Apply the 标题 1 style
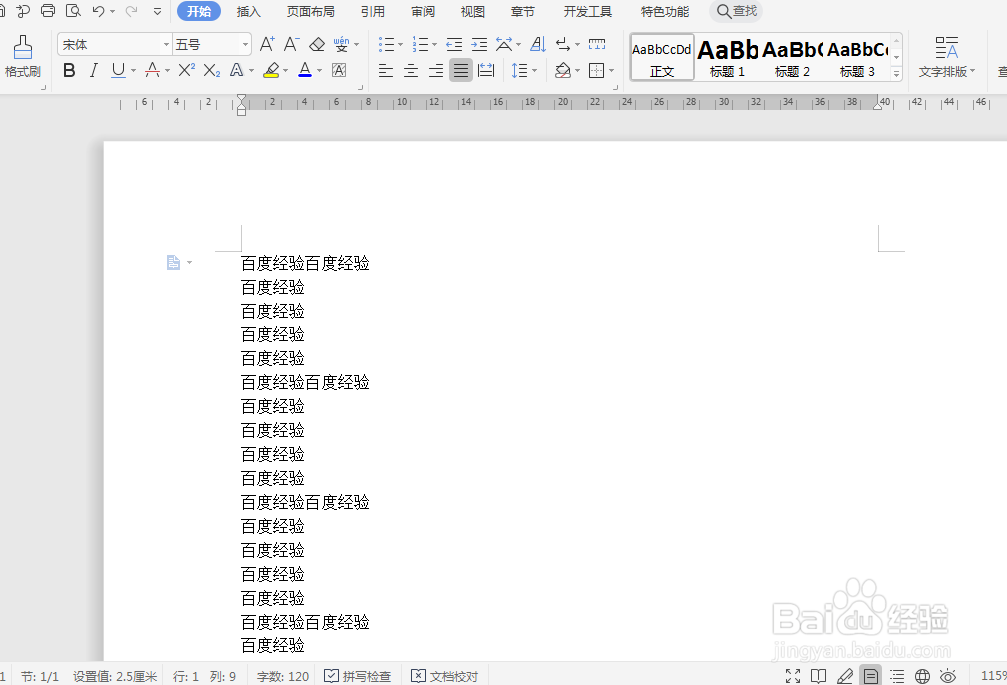The width and height of the screenshot is (1007, 685). click(726, 57)
